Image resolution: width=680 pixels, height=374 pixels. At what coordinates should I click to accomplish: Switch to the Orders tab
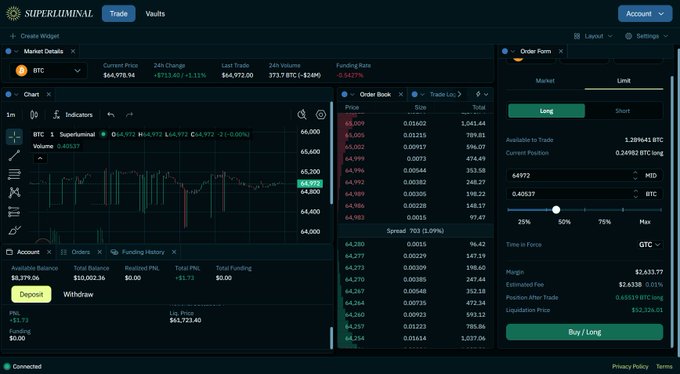click(x=81, y=252)
